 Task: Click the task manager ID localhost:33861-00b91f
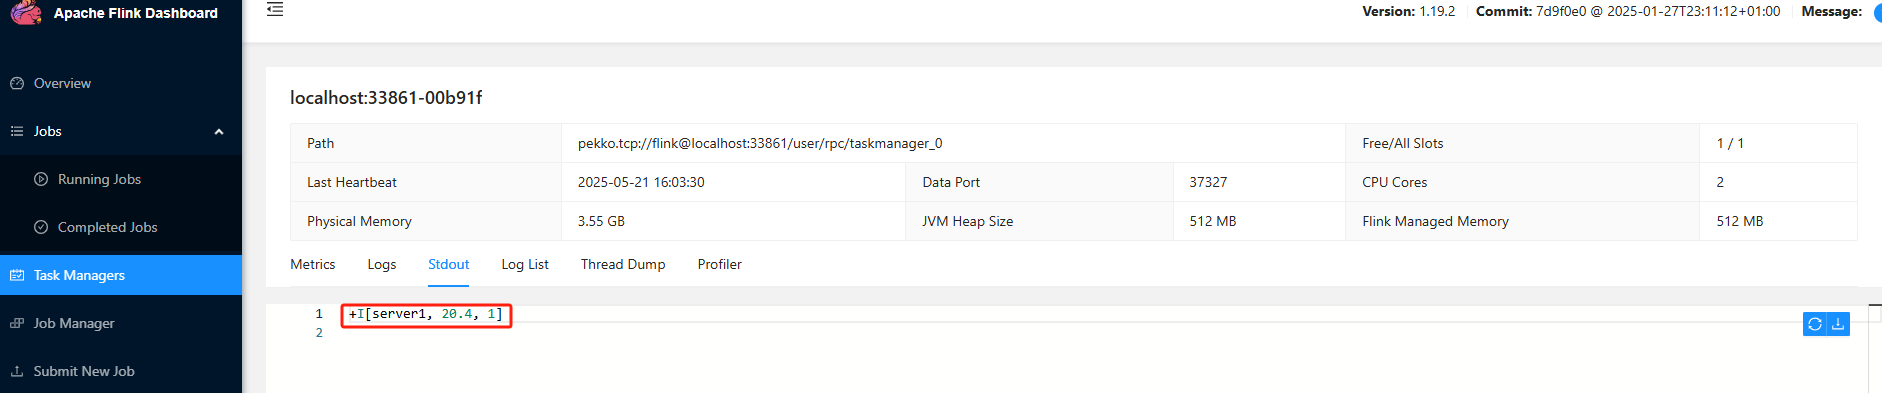click(x=386, y=97)
